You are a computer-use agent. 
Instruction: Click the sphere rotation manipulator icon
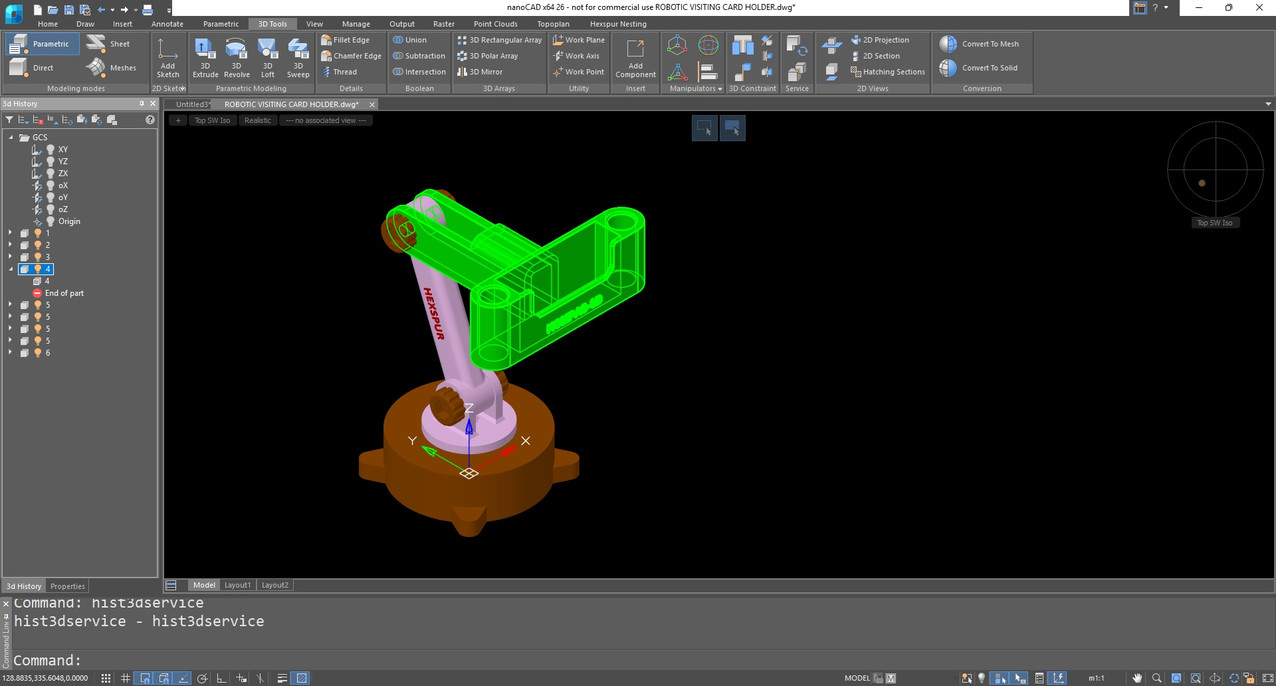pyautogui.click(x=708, y=45)
